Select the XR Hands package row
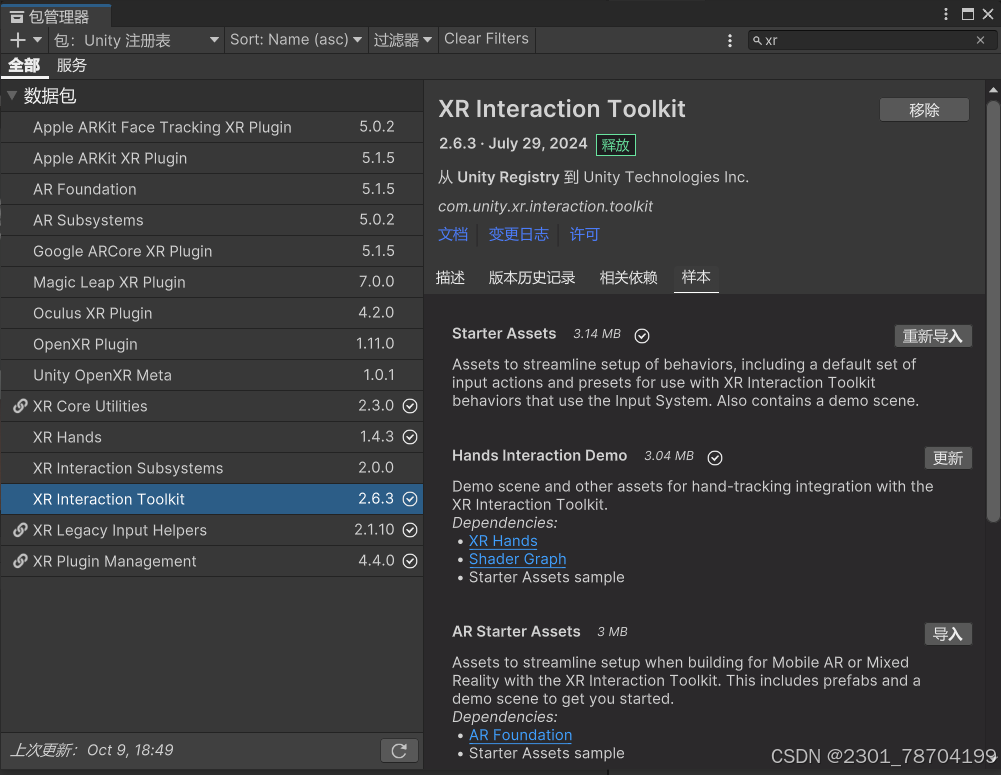1001x775 pixels. 212,437
